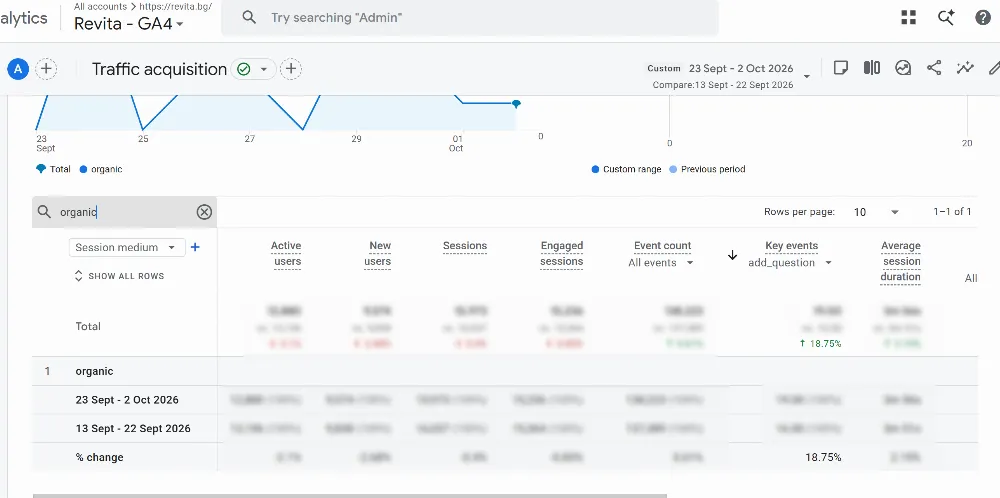The image size is (1000, 498).
Task: Click the custom date range 23 Sept - 2 Oct 2026
Action: click(741, 68)
